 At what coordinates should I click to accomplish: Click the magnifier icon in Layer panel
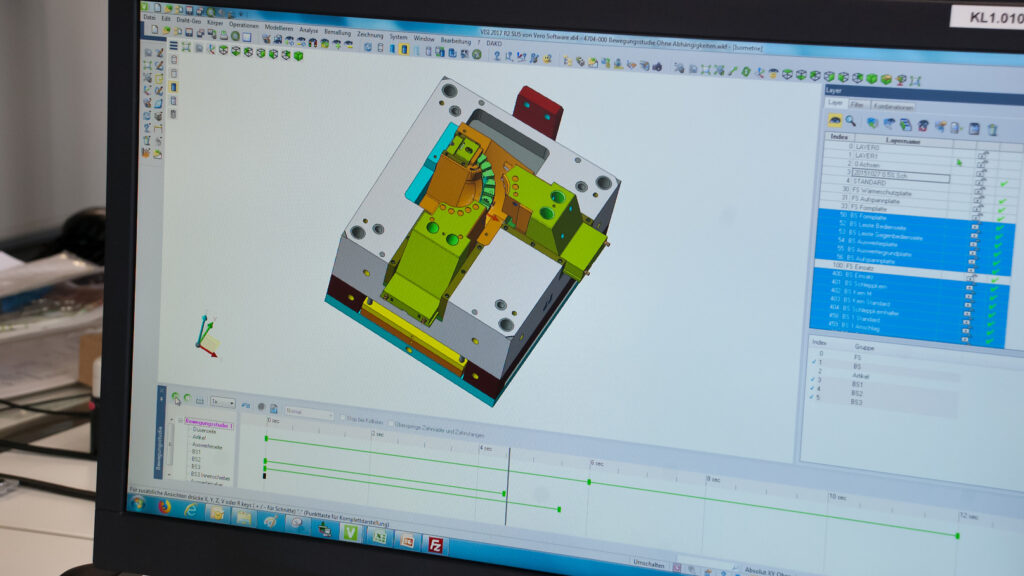pos(850,121)
